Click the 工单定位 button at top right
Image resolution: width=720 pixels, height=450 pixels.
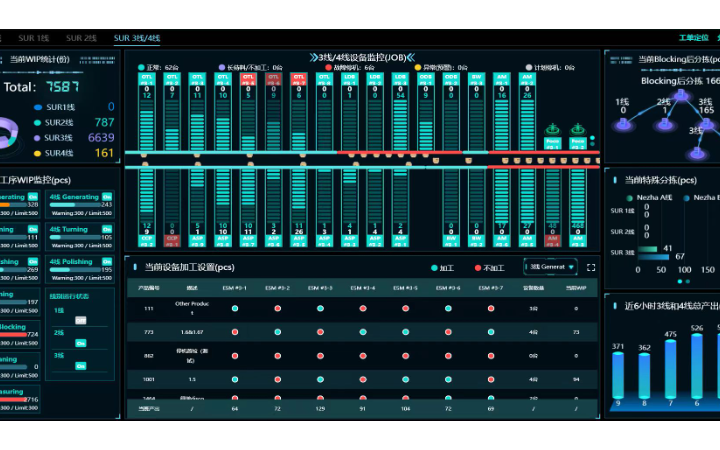click(693, 38)
